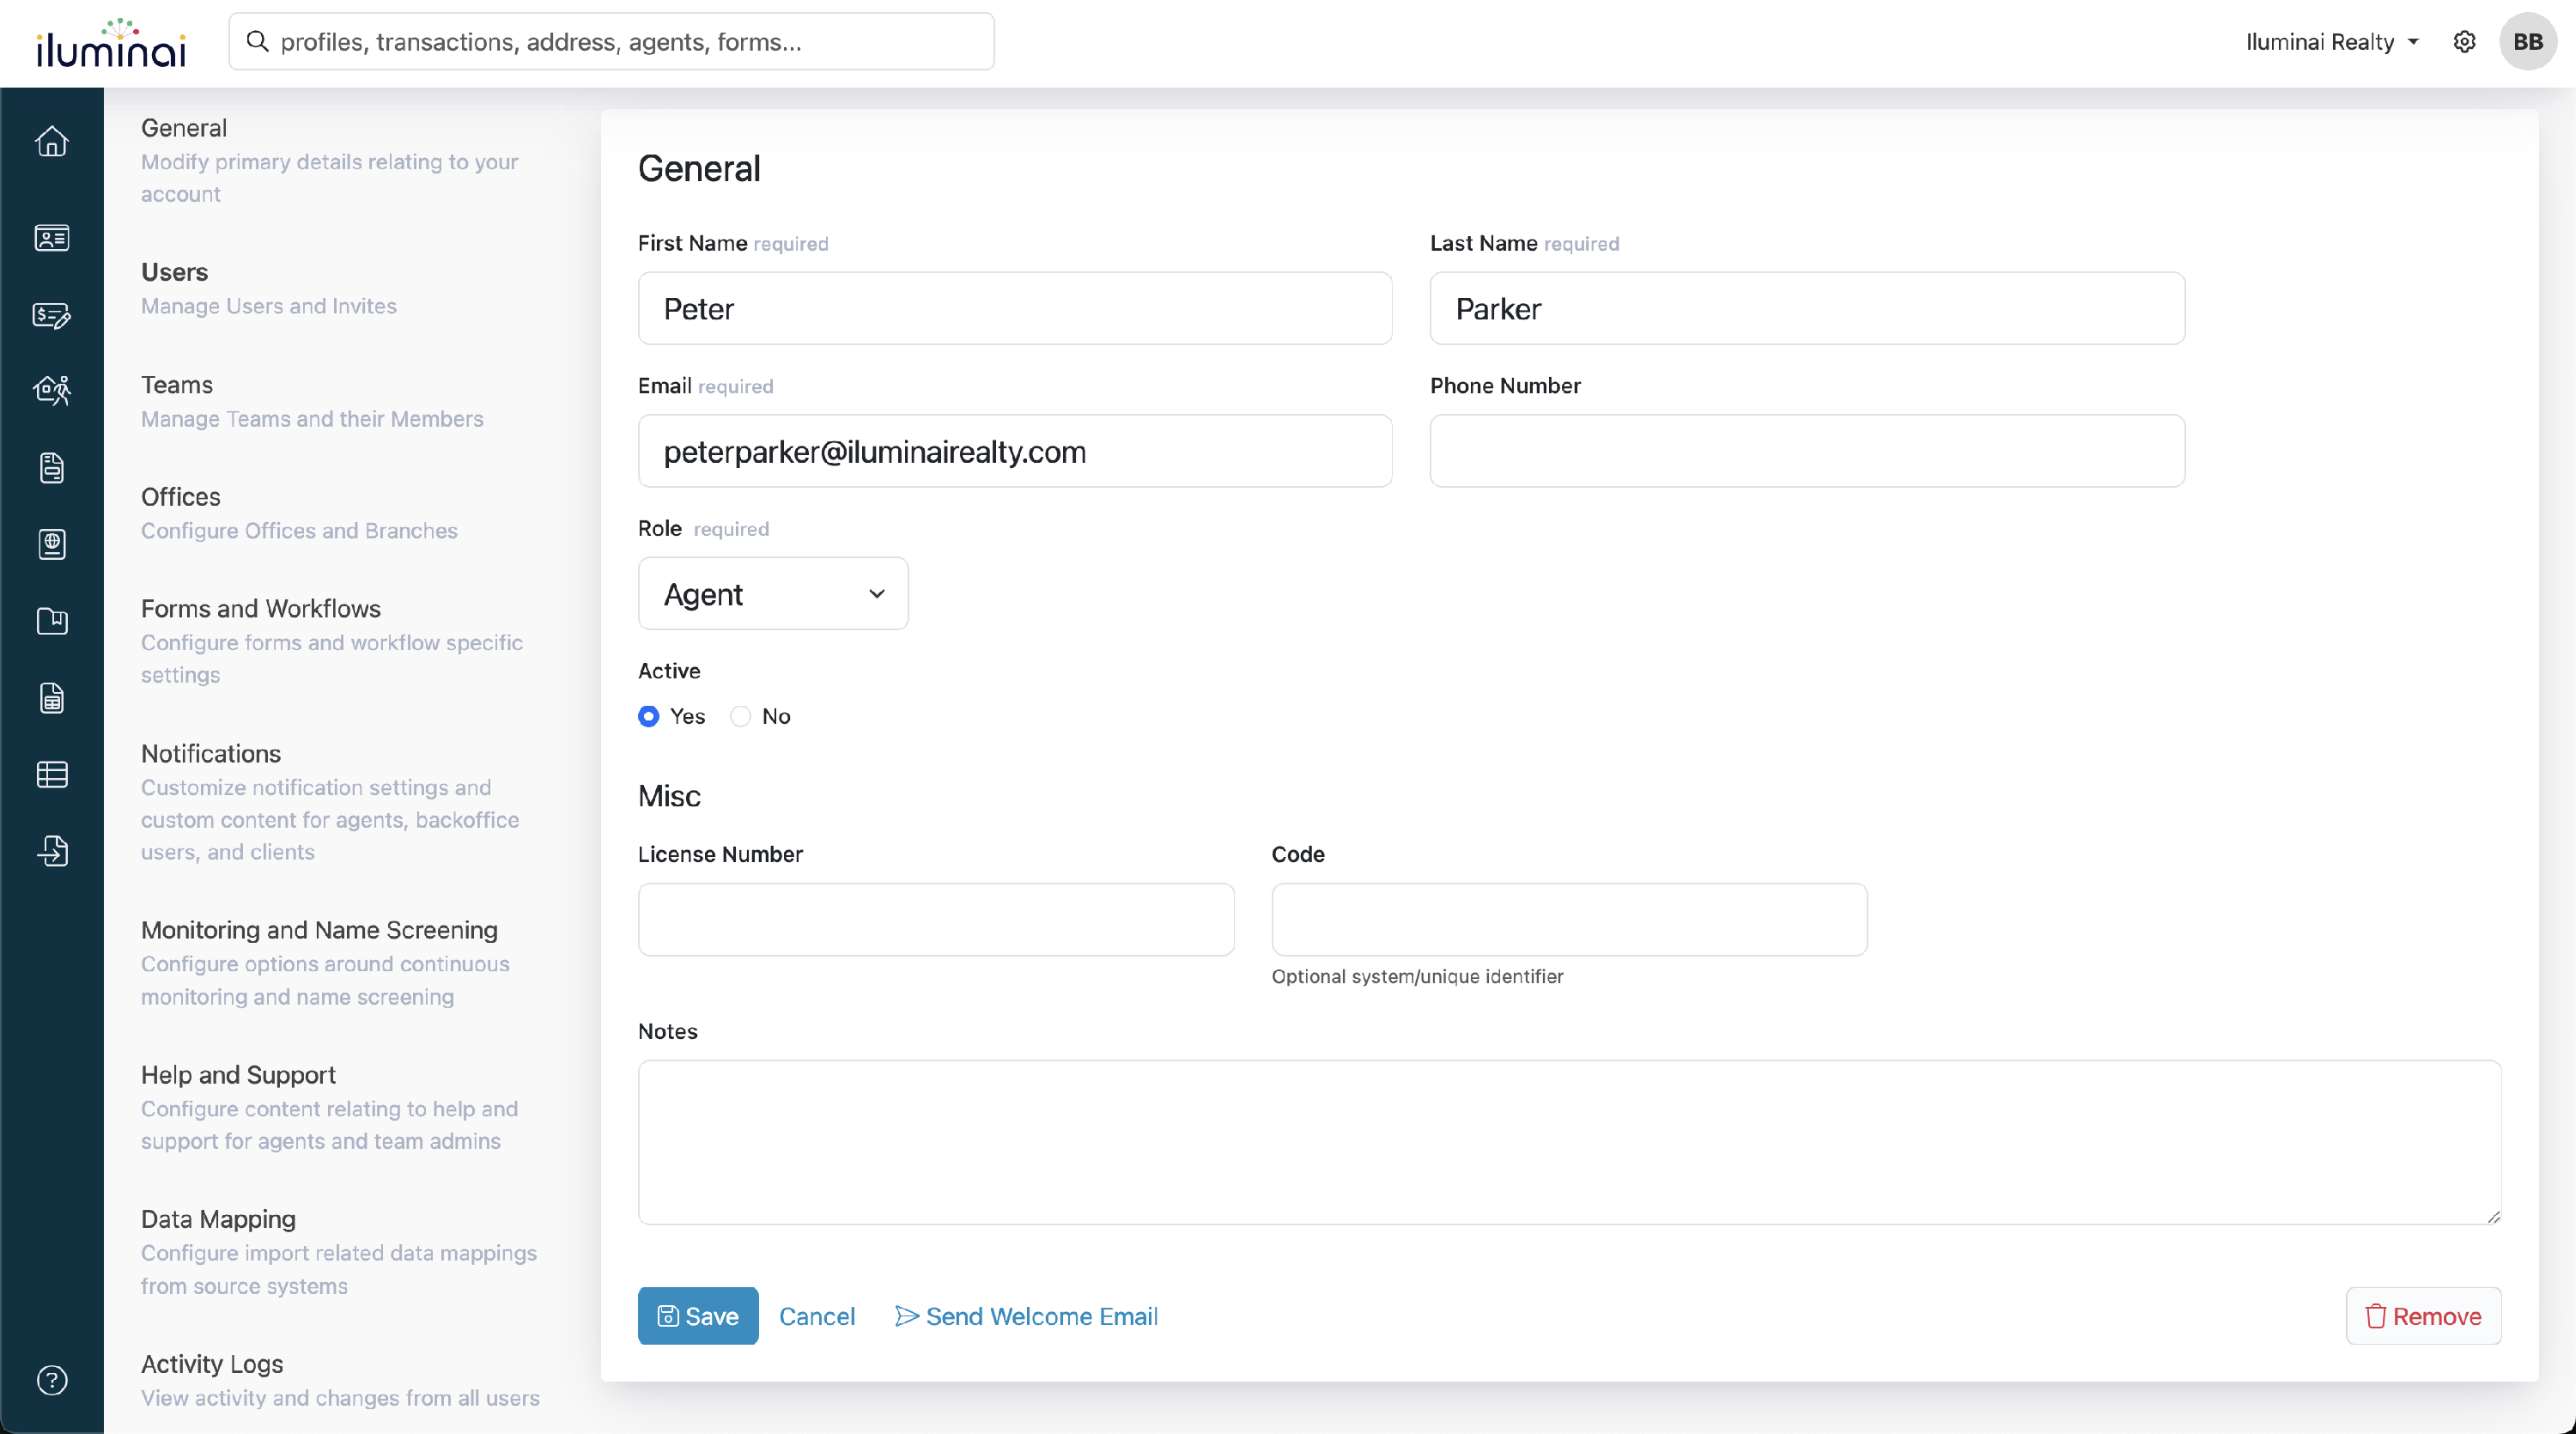Focus the Phone Number field
The width and height of the screenshot is (2576, 1434).
point(1807,451)
